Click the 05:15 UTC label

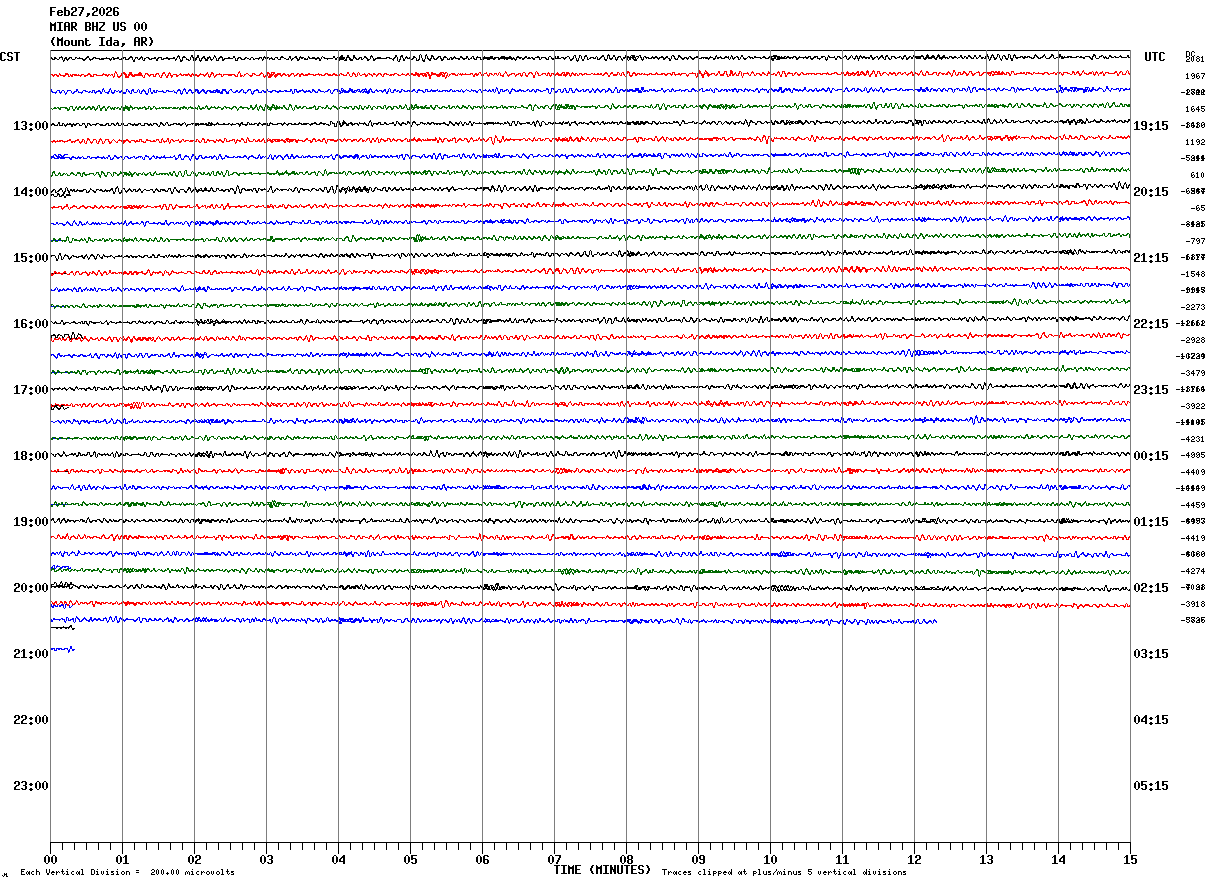click(1151, 786)
